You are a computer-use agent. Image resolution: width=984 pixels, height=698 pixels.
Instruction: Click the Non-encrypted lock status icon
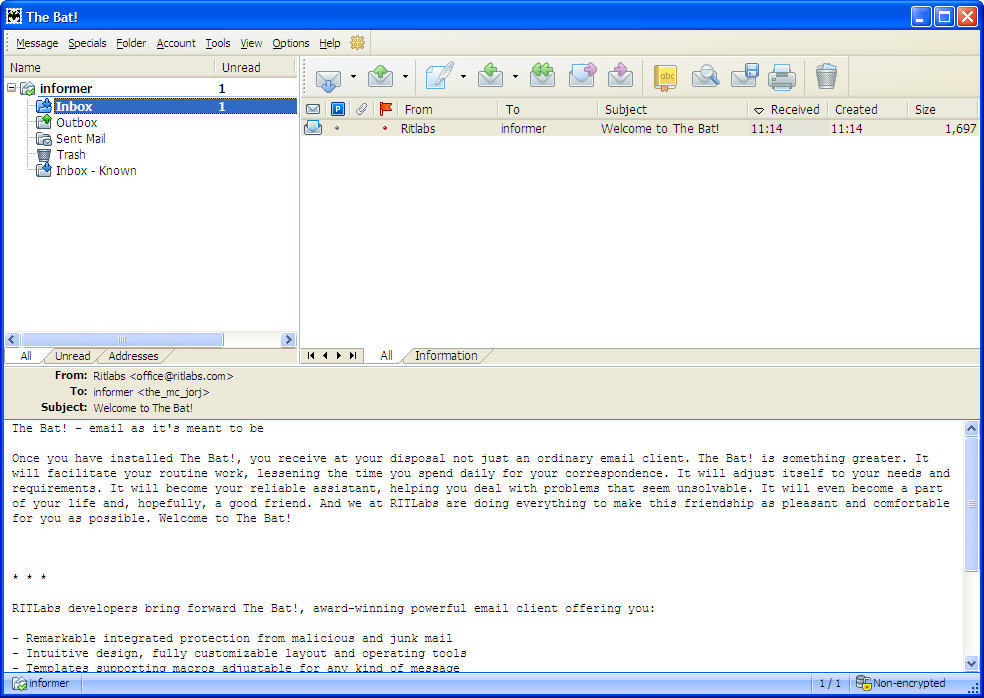coord(864,683)
